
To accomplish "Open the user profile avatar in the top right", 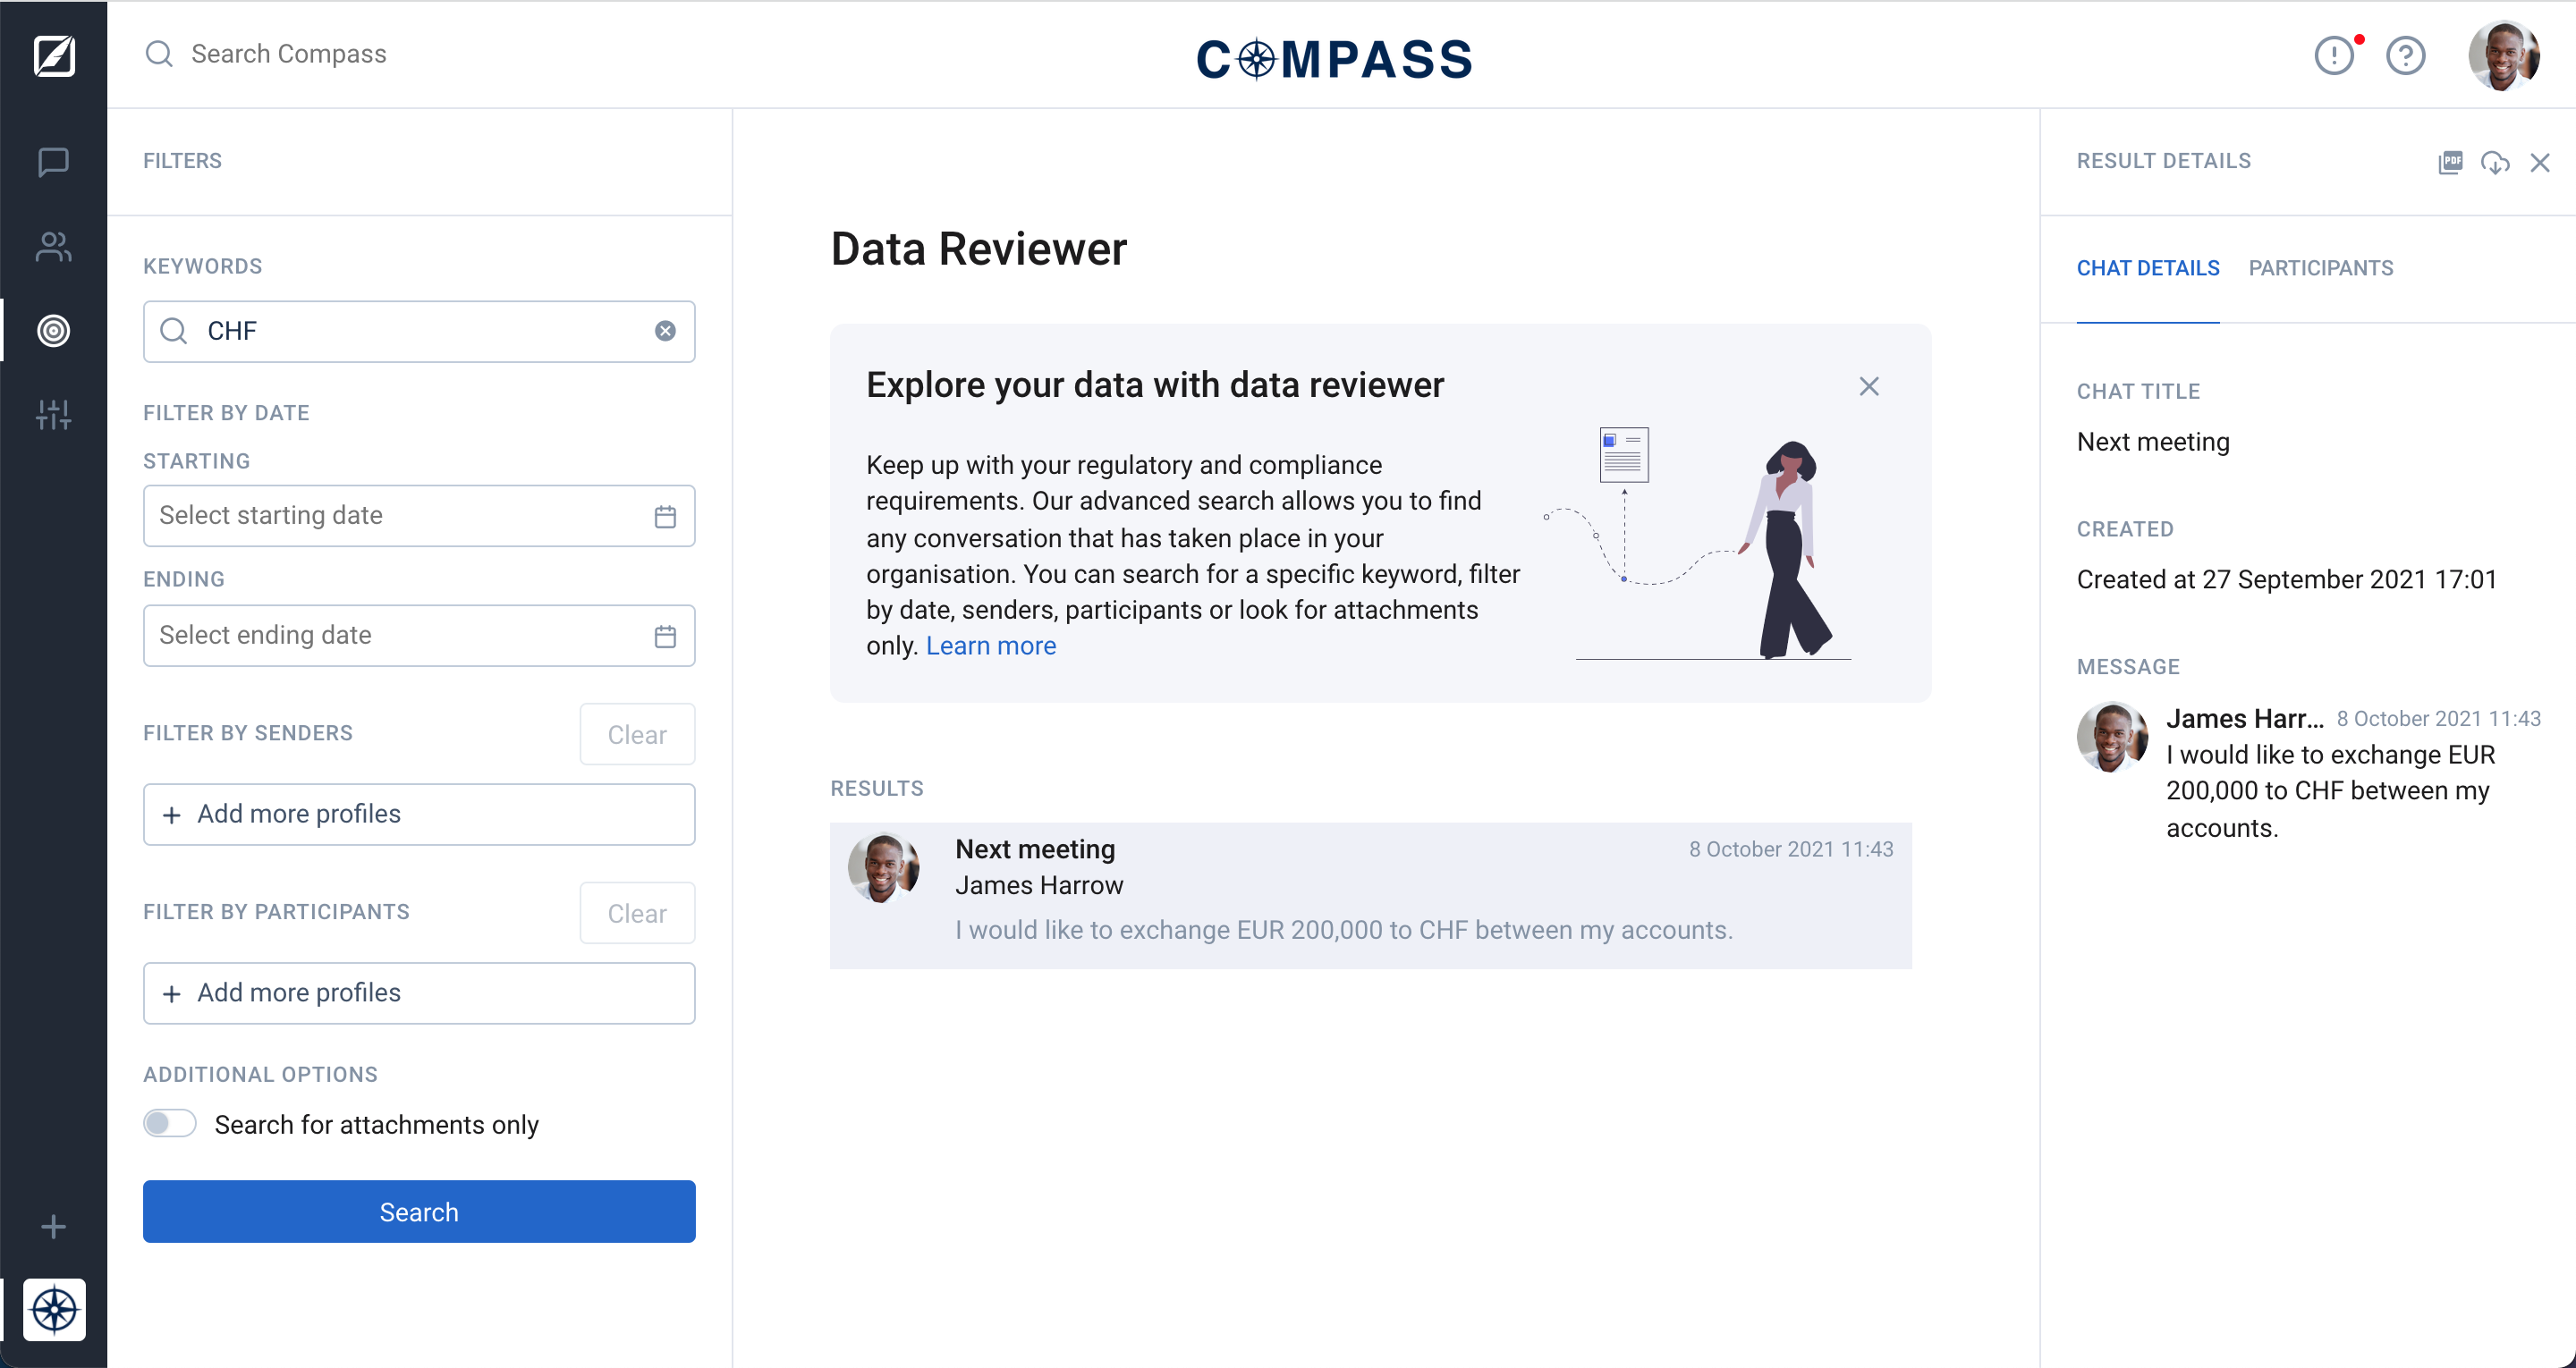I will [2503, 55].
